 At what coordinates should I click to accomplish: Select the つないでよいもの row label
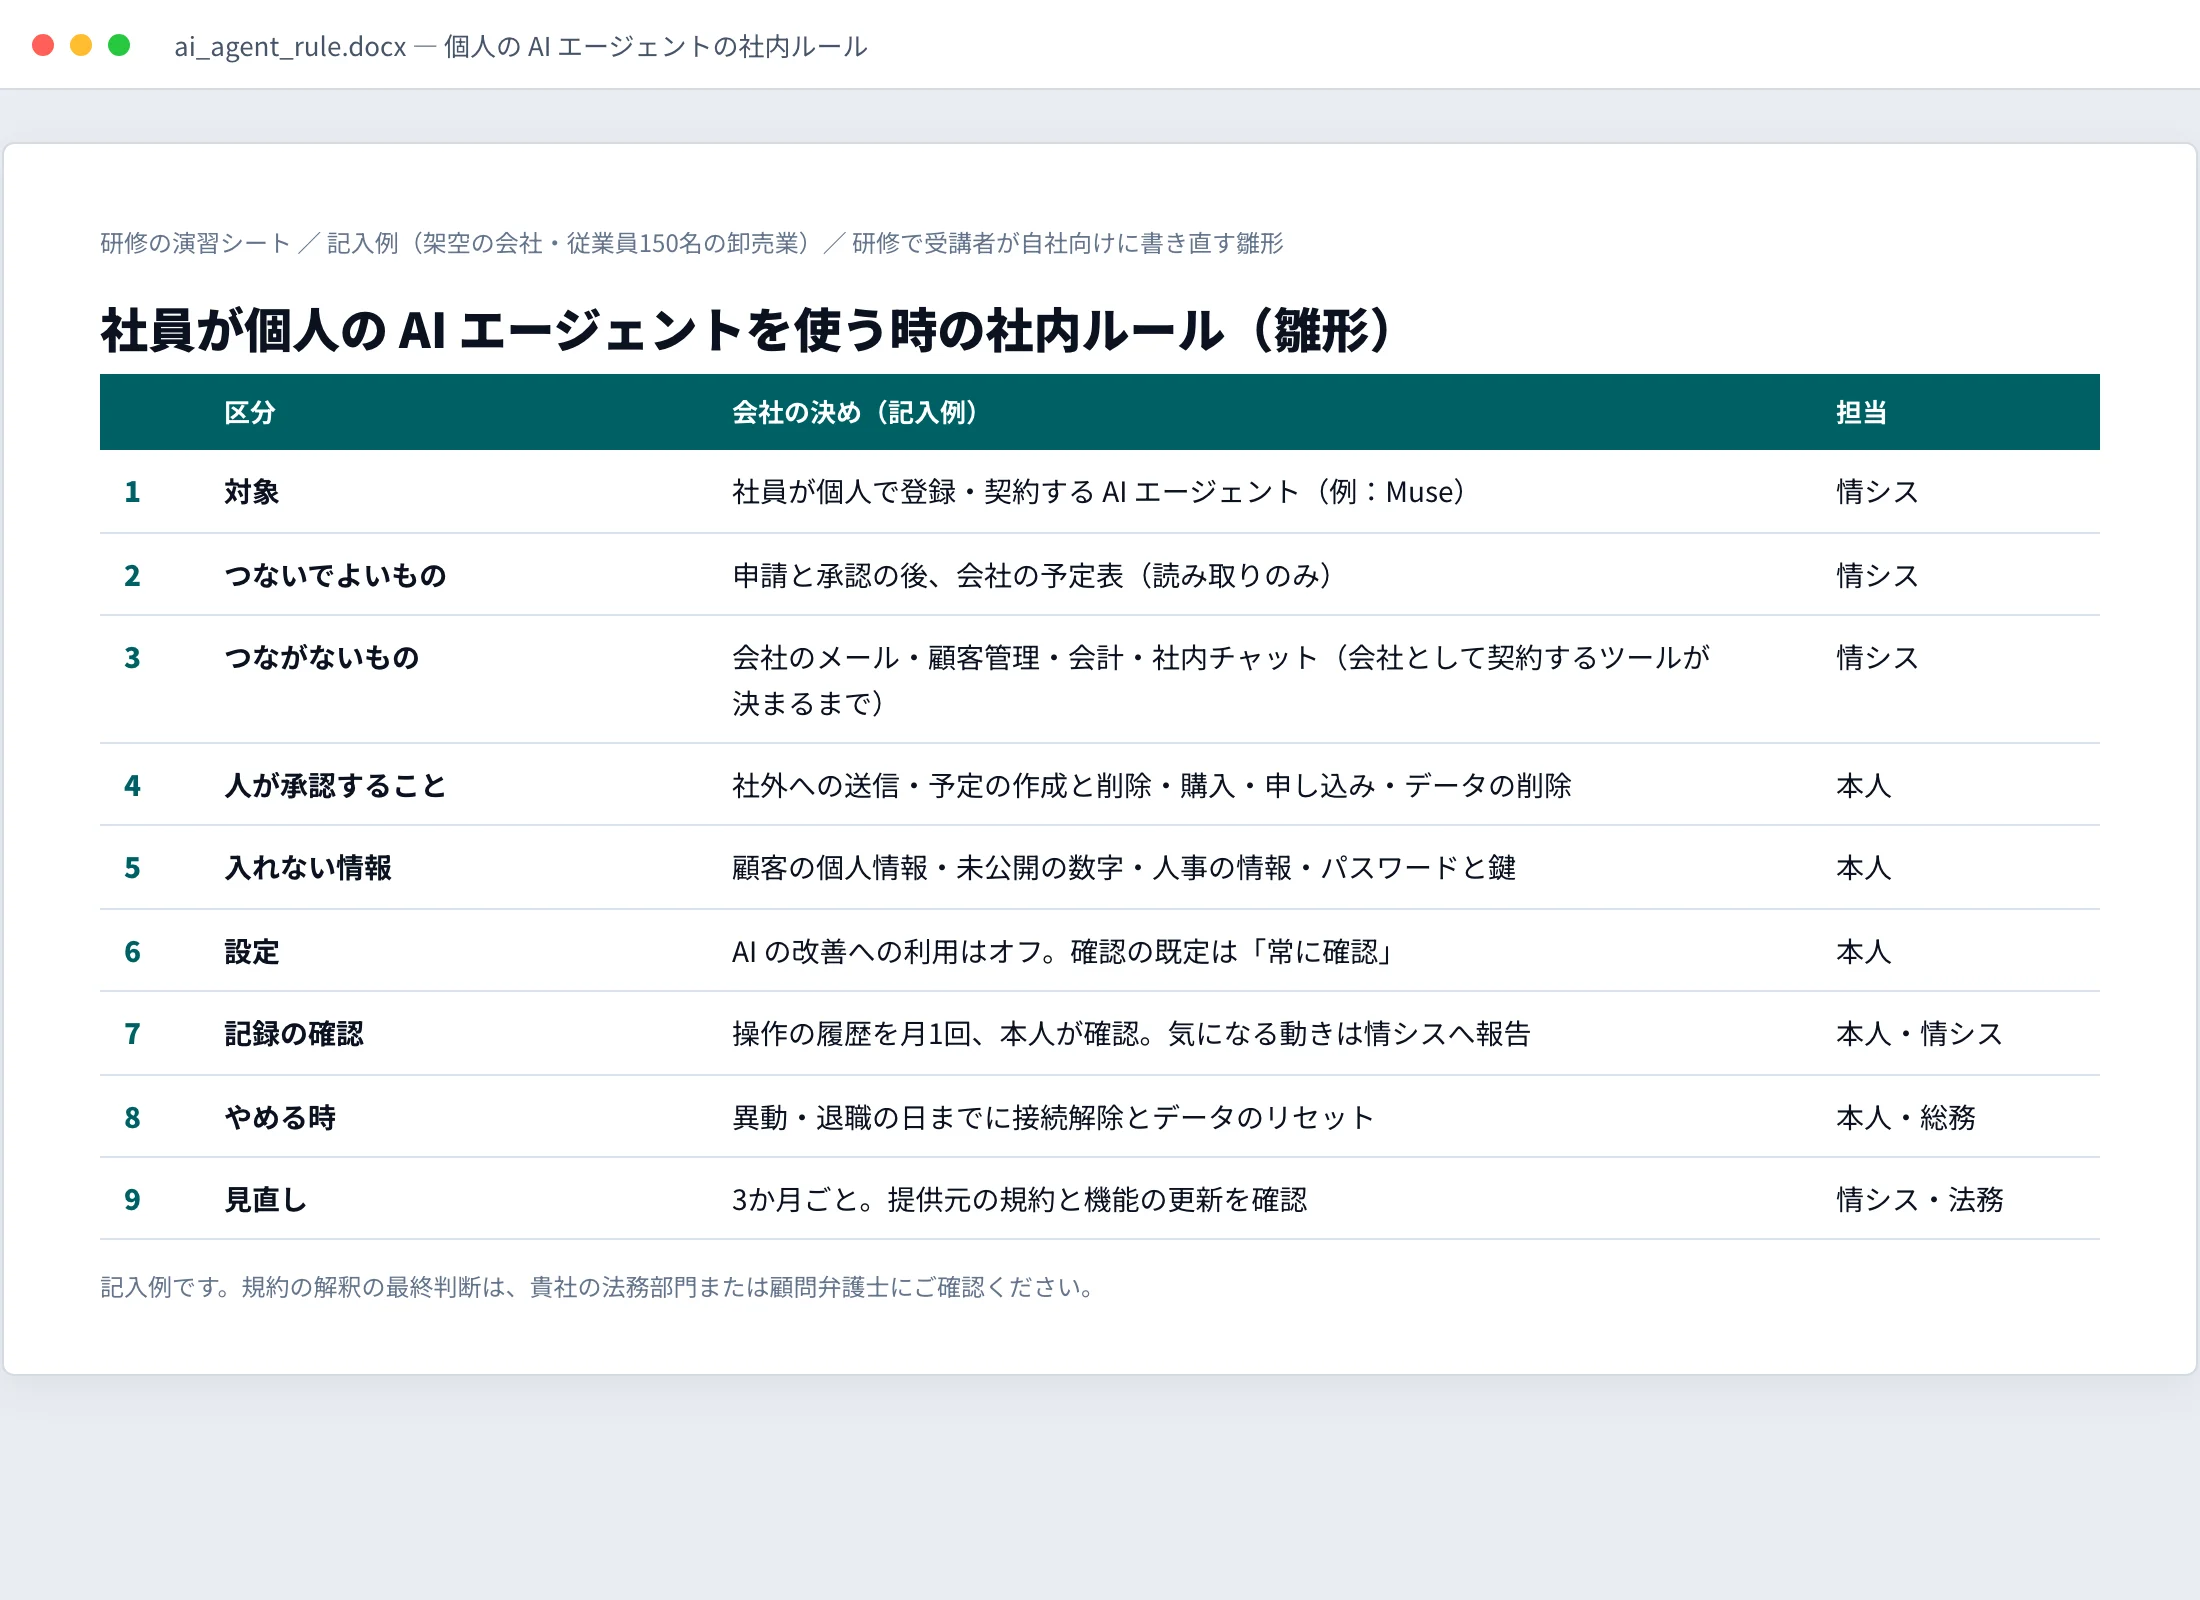335,575
